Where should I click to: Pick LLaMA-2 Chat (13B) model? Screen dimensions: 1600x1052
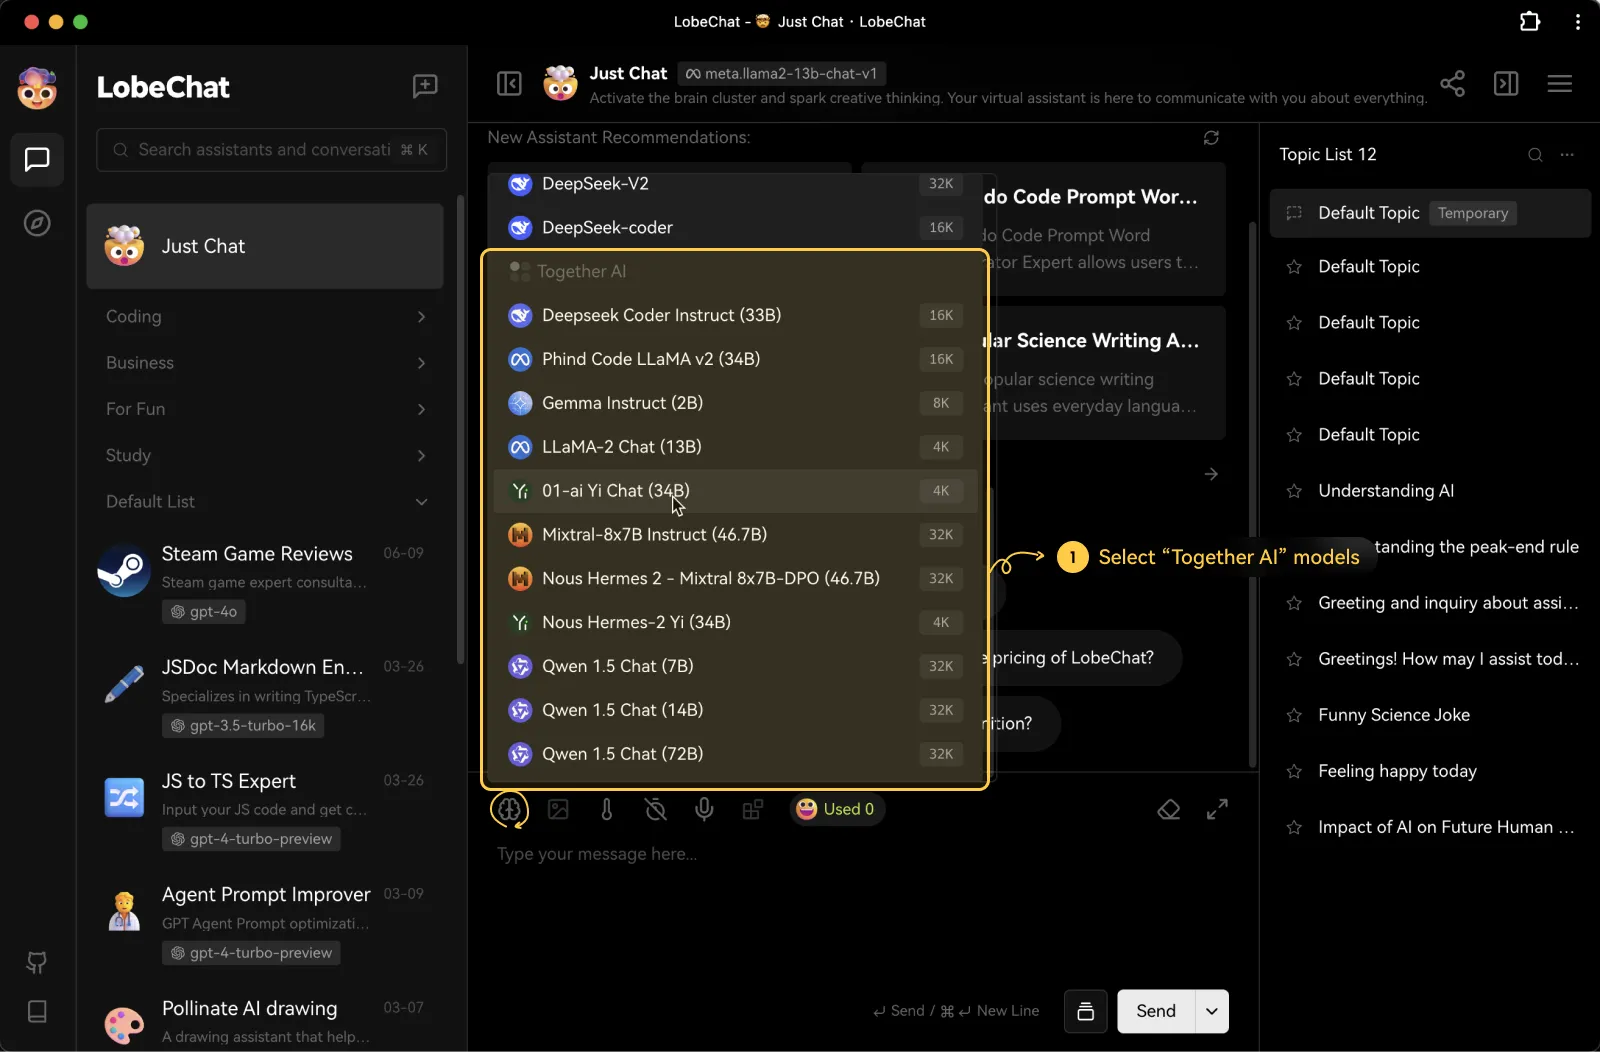(735, 447)
